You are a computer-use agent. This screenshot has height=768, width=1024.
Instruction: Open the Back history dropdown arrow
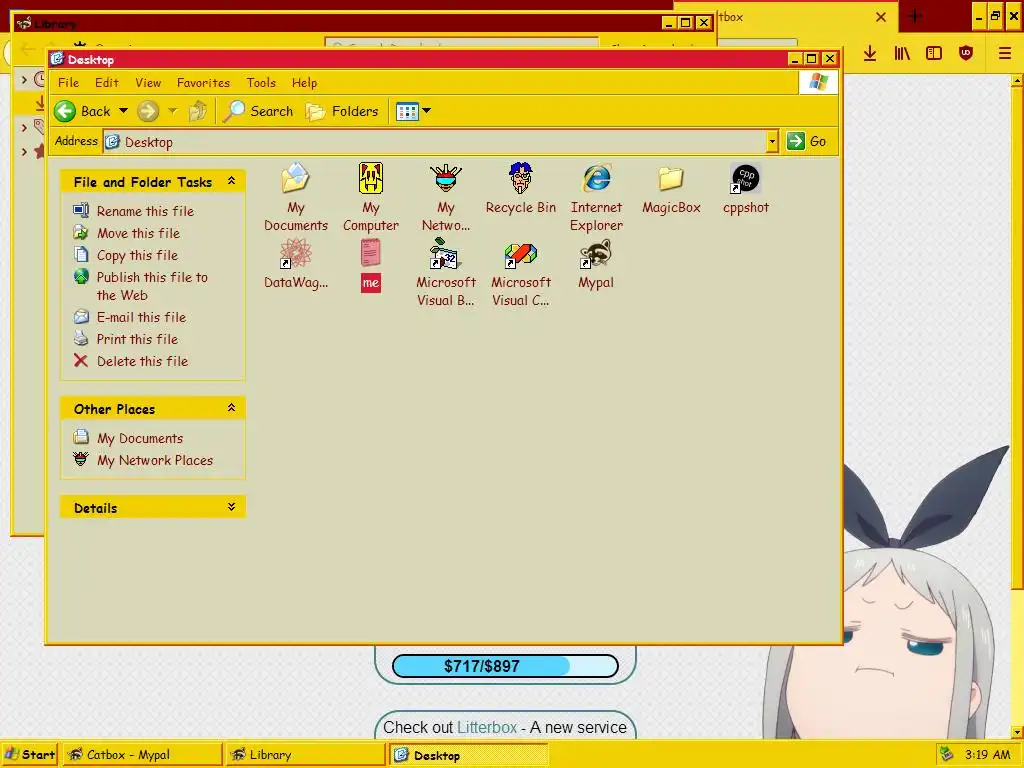coord(123,111)
